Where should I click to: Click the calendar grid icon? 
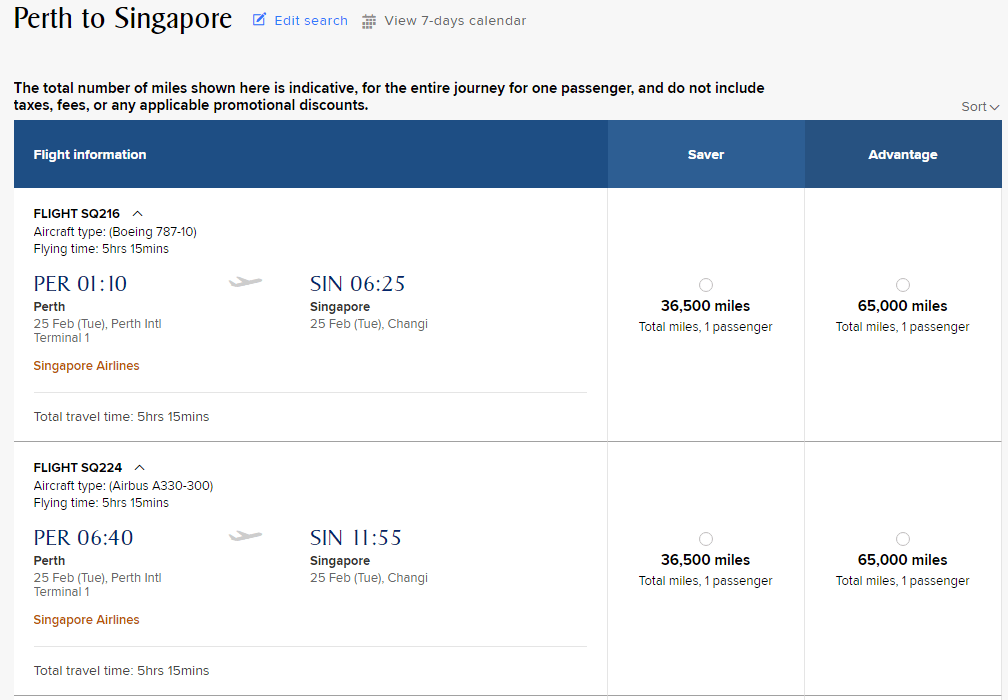point(369,21)
